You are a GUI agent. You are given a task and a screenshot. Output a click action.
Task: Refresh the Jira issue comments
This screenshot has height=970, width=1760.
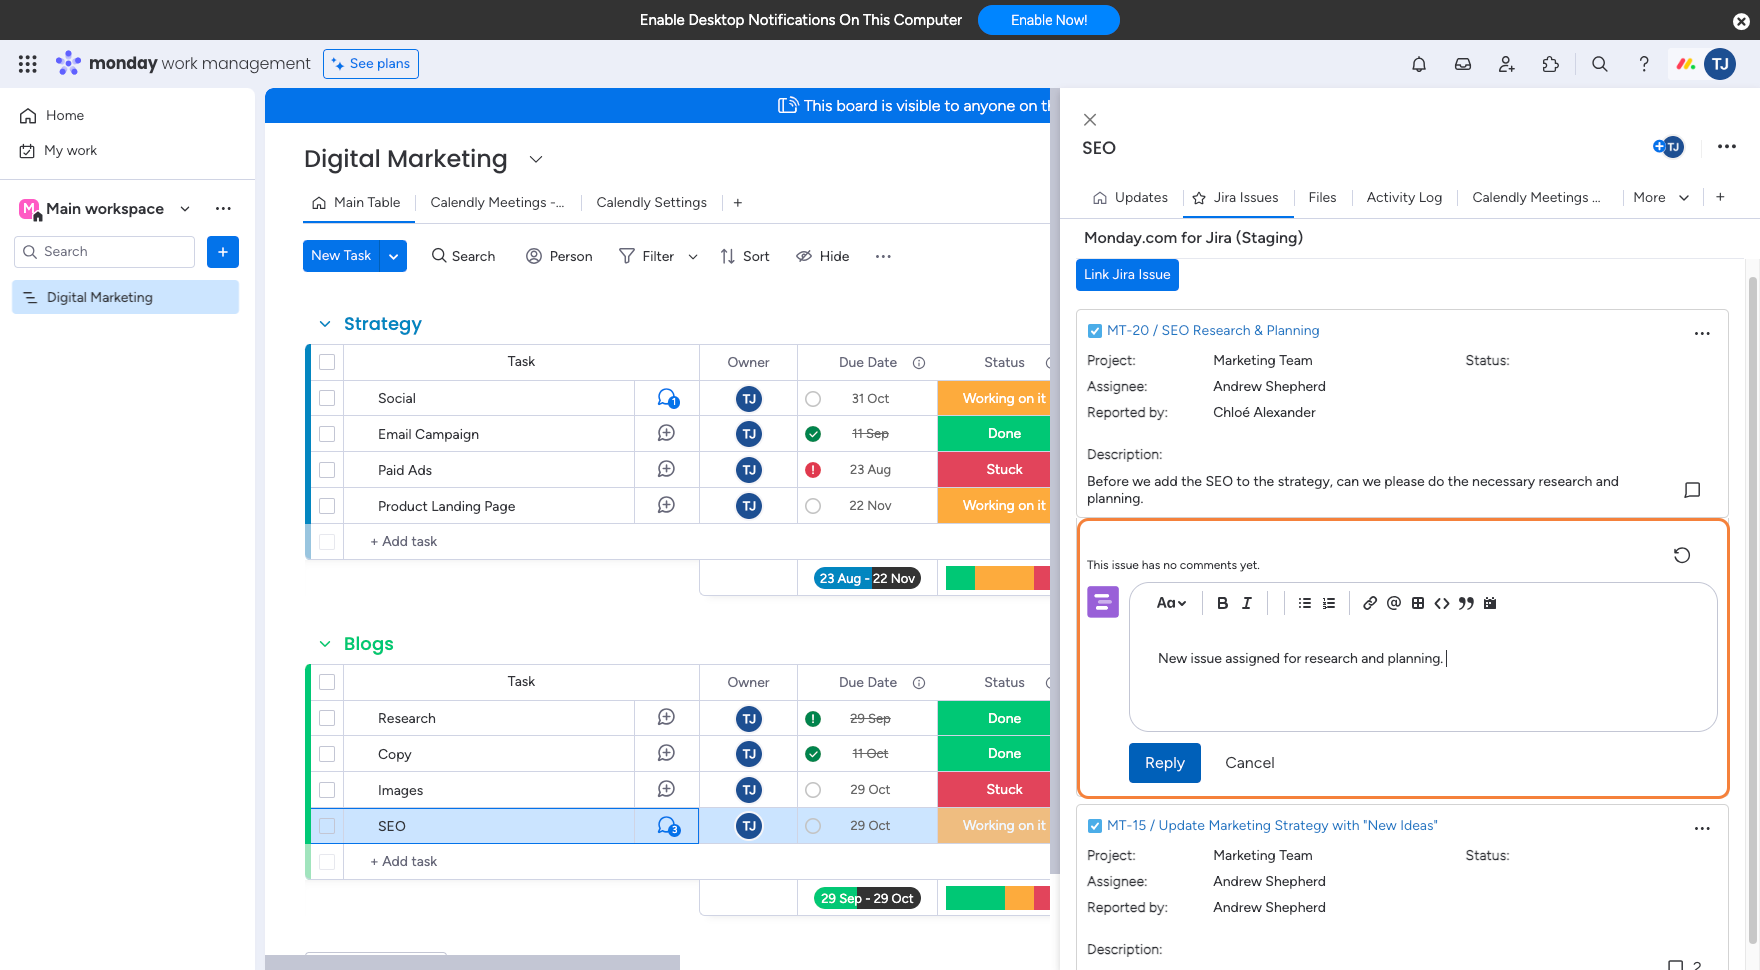pyautogui.click(x=1681, y=555)
